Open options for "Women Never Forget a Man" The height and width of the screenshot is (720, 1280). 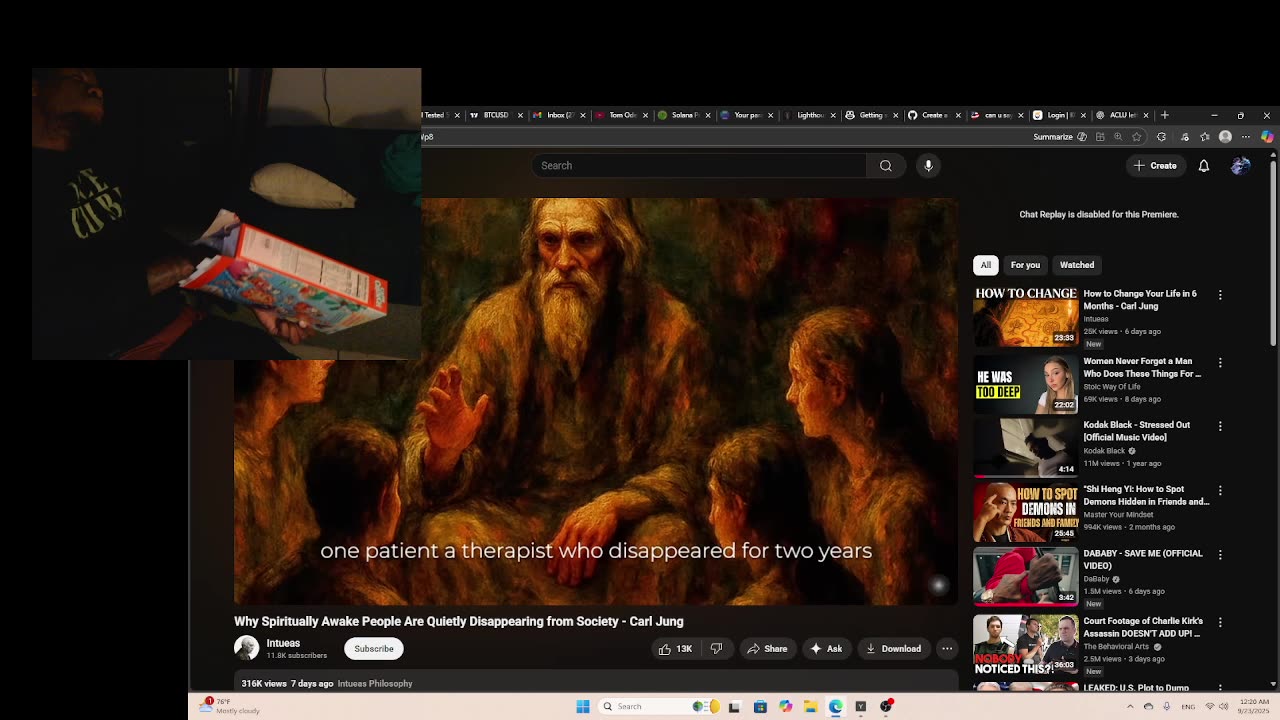click(x=1220, y=362)
